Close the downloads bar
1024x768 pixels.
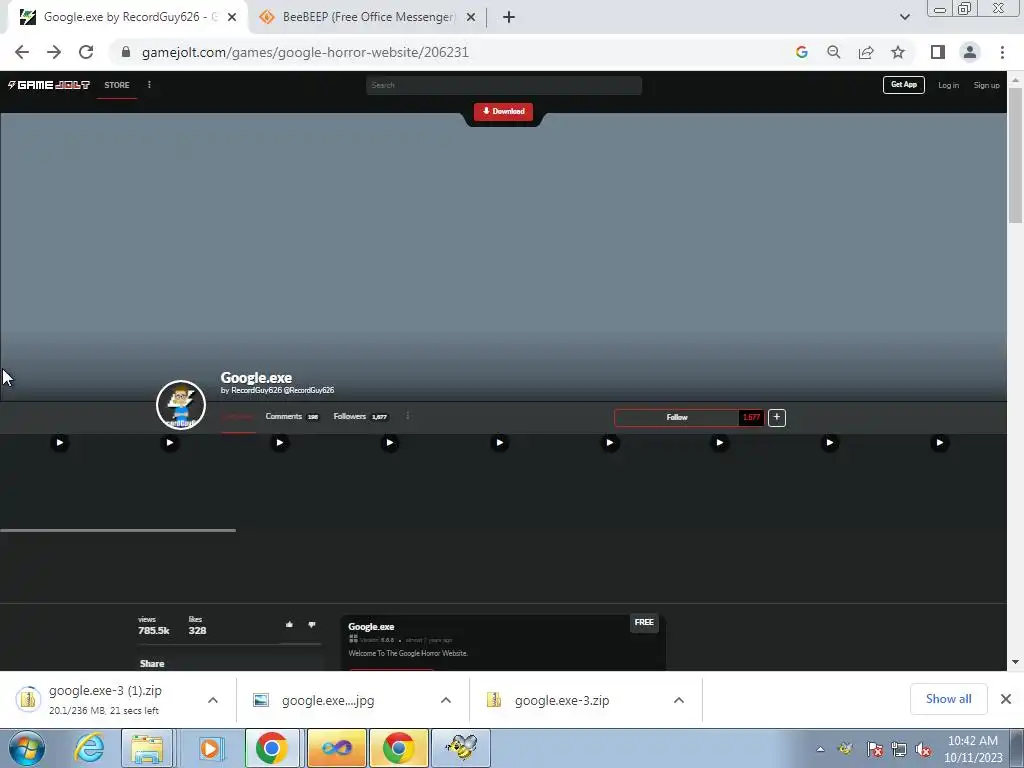[x=1006, y=699]
